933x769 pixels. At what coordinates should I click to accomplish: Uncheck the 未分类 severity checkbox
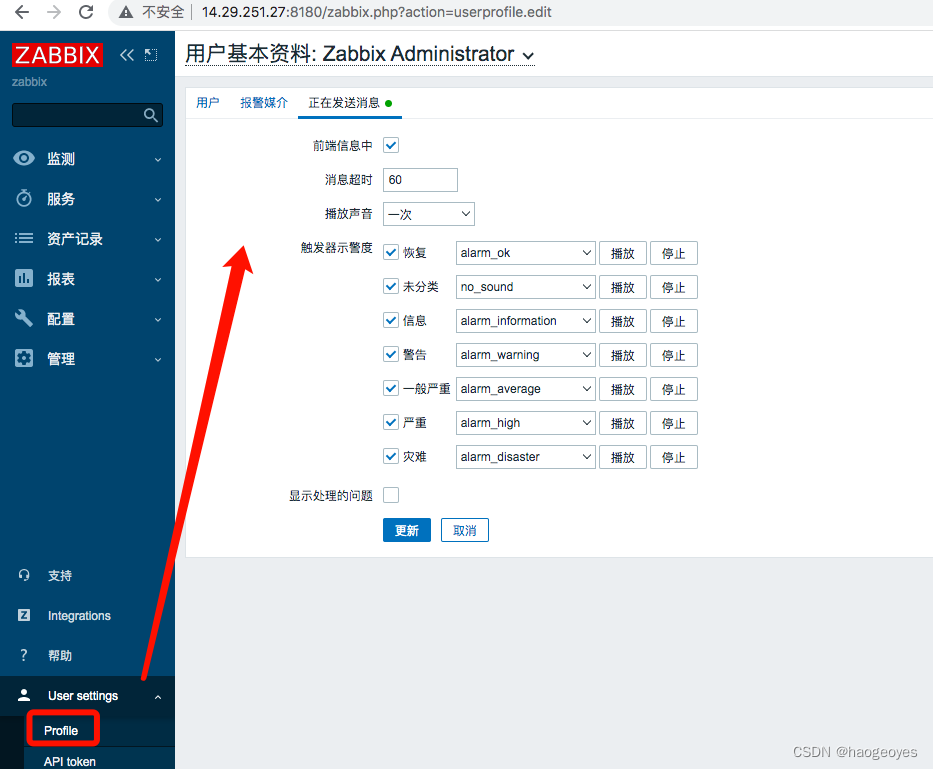pos(391,286)
